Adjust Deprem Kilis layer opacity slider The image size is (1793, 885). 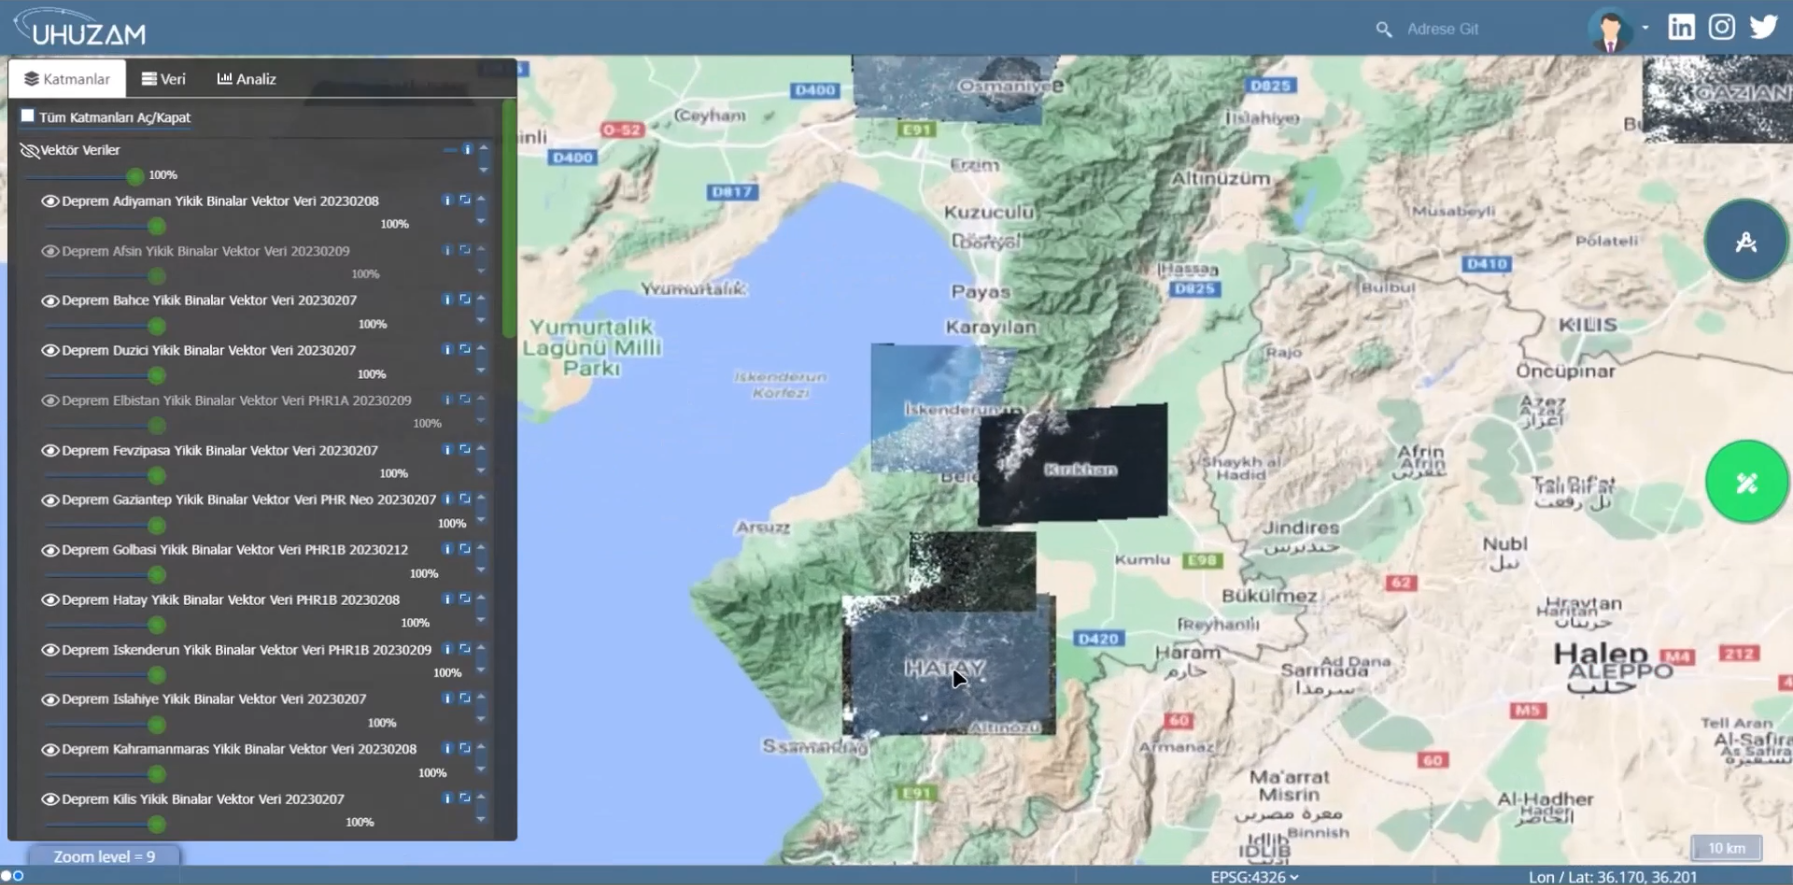click(x=104, y=824)
